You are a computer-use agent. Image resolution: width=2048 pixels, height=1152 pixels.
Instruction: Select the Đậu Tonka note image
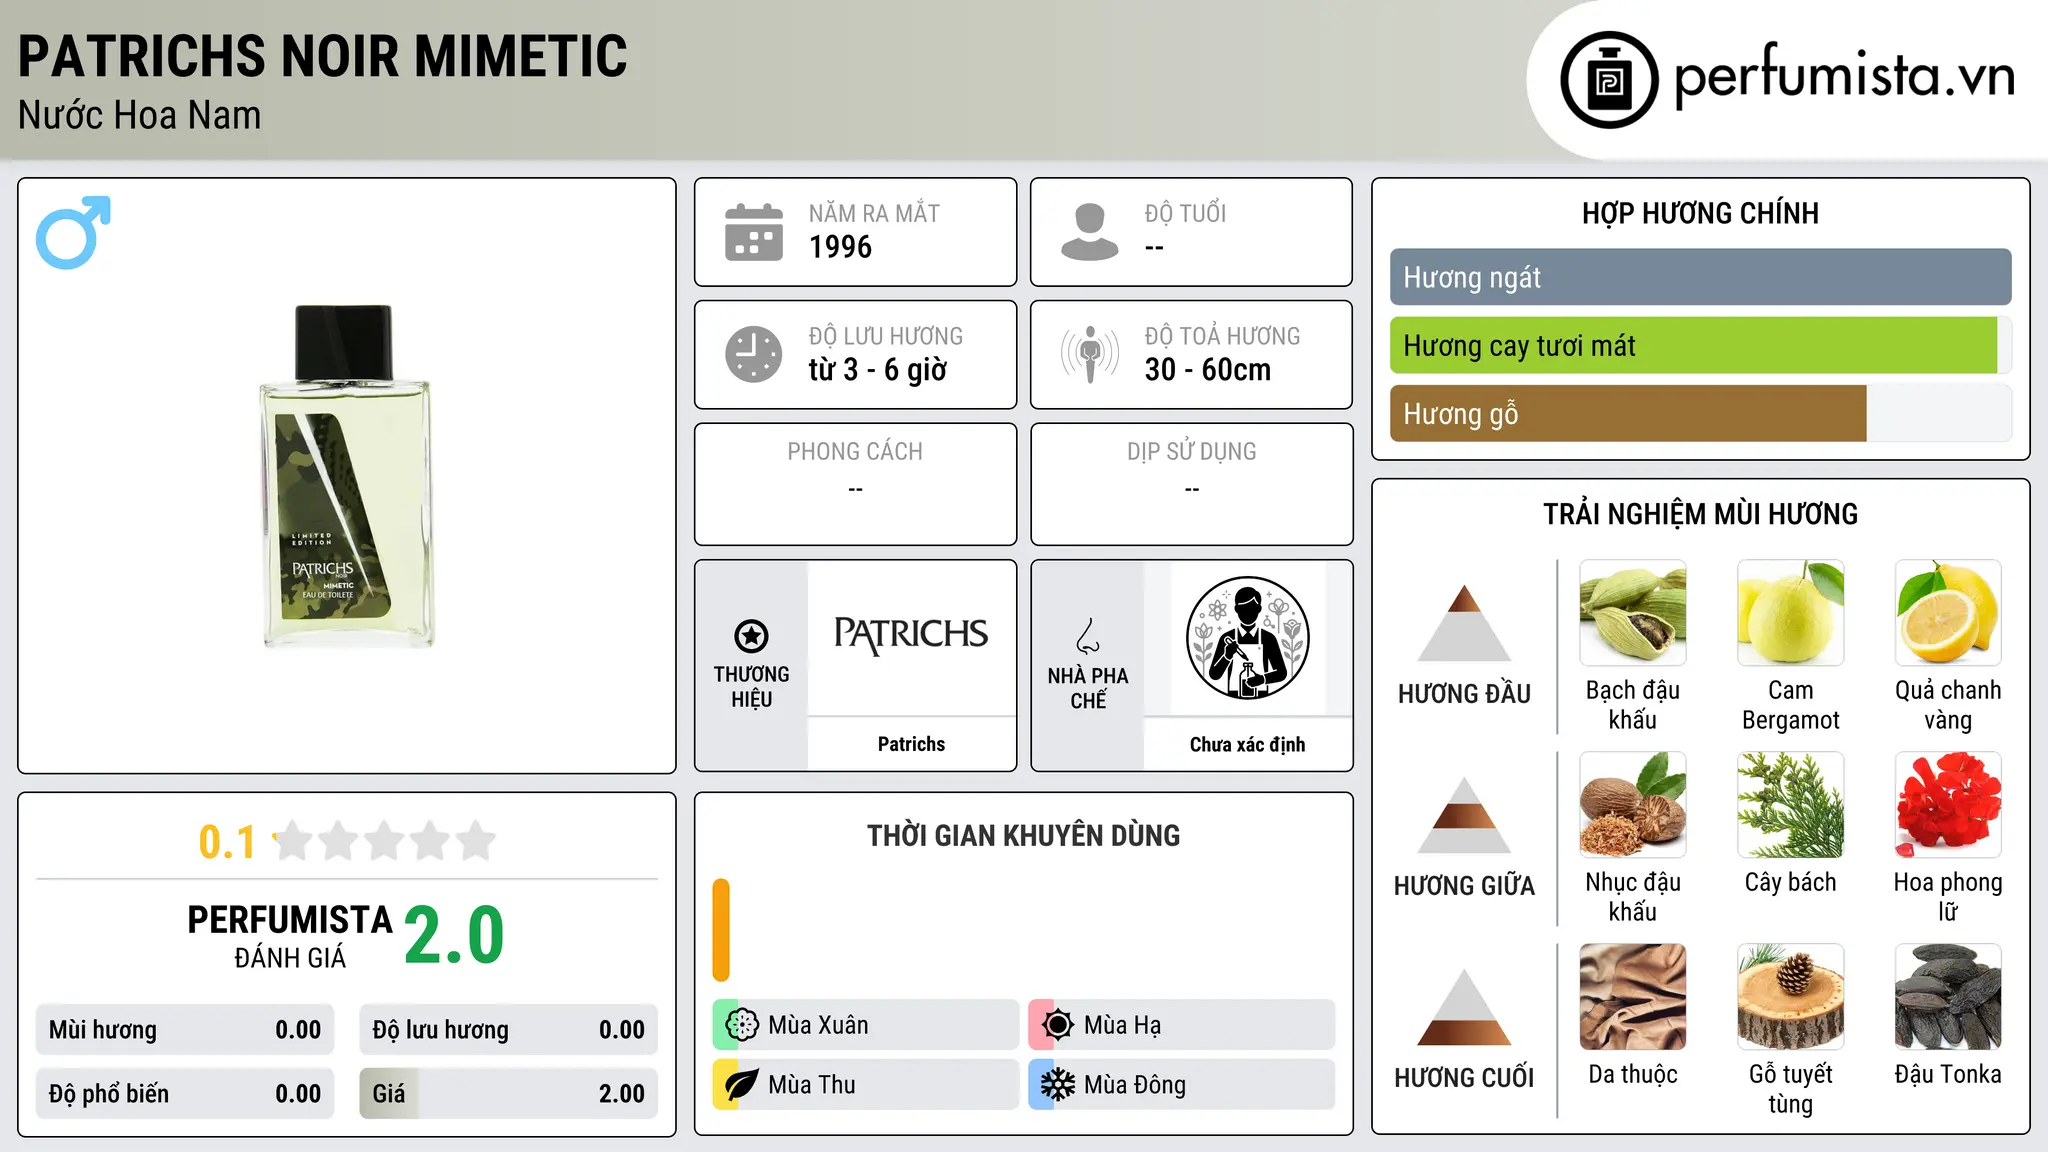[1948, 997]
